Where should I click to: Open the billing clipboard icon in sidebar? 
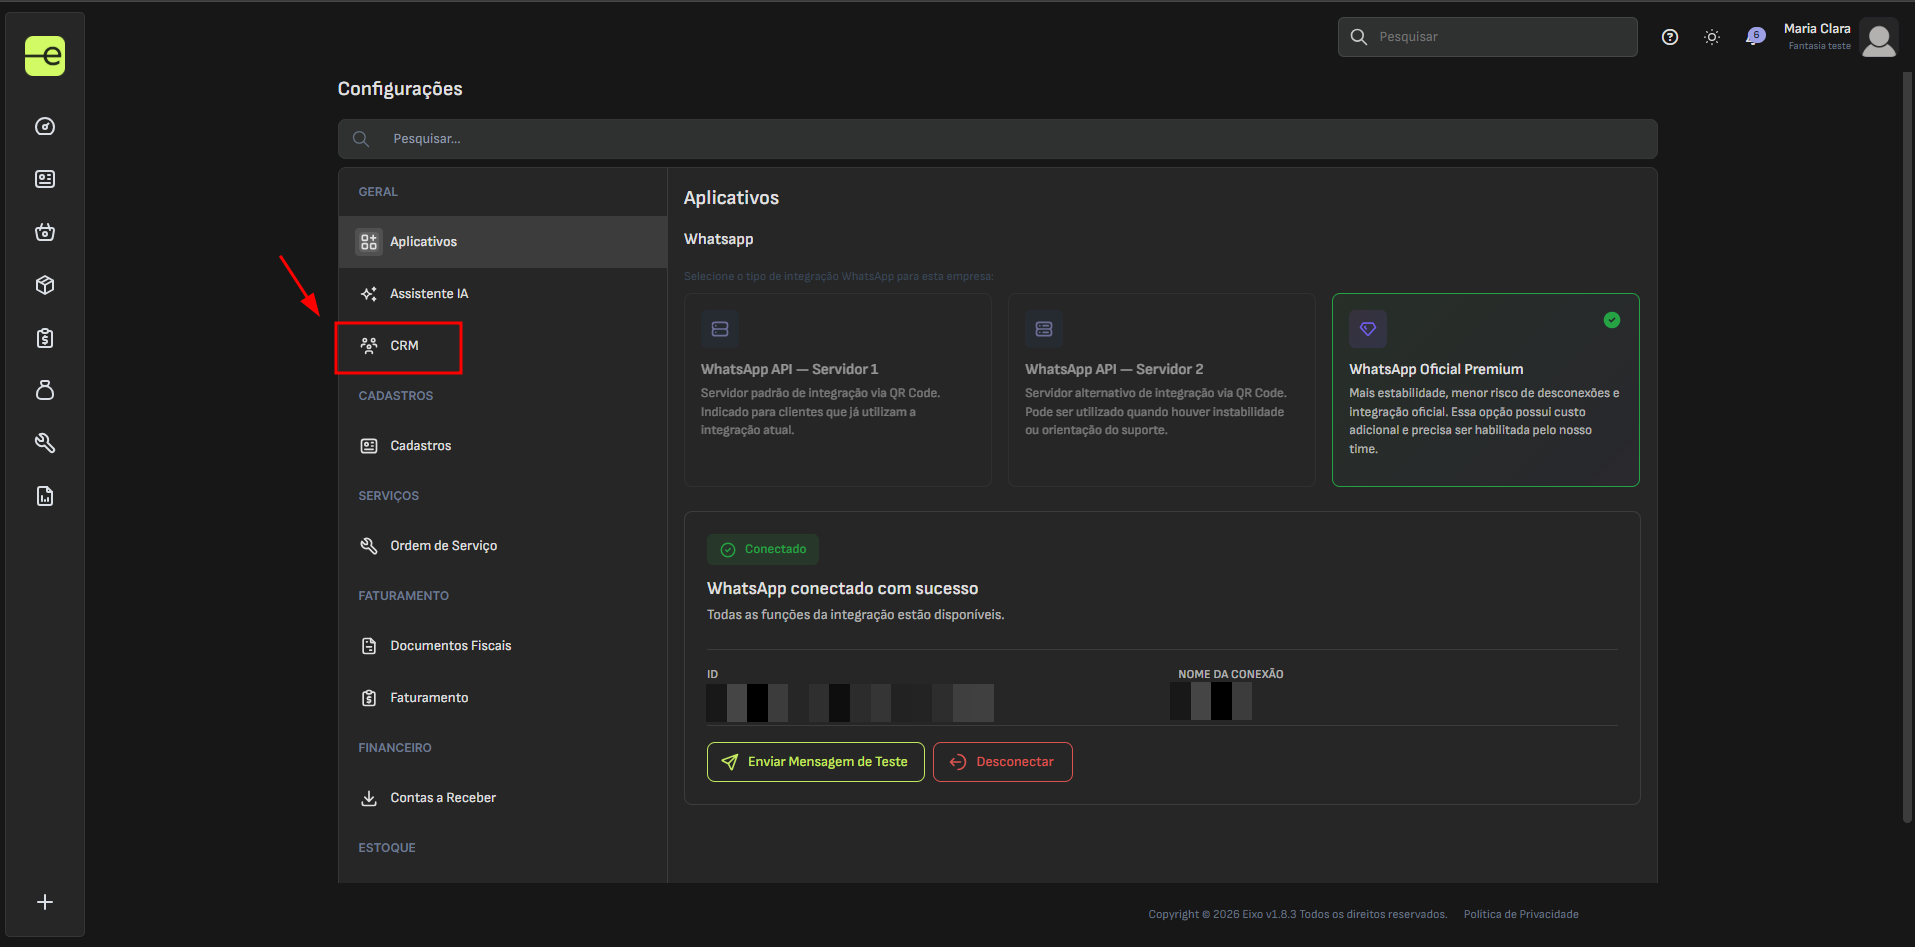coord(45,338)
